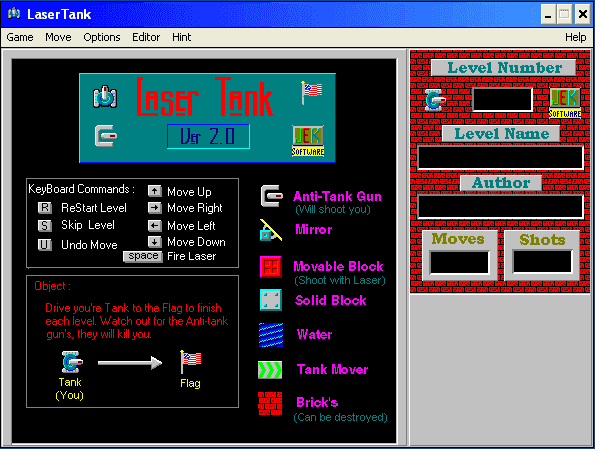Click the Author display field
Viewport: 595px width, 449px height.
[x=500, y=207]
